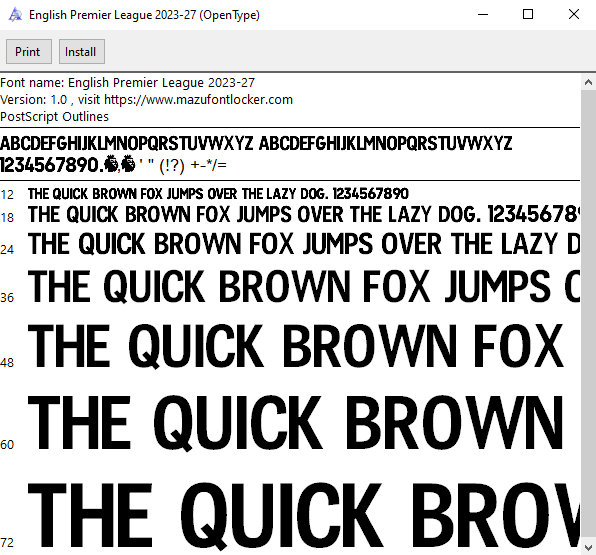Click the point size label 48
Screen dimensions: 596x555
pos(7,363)
